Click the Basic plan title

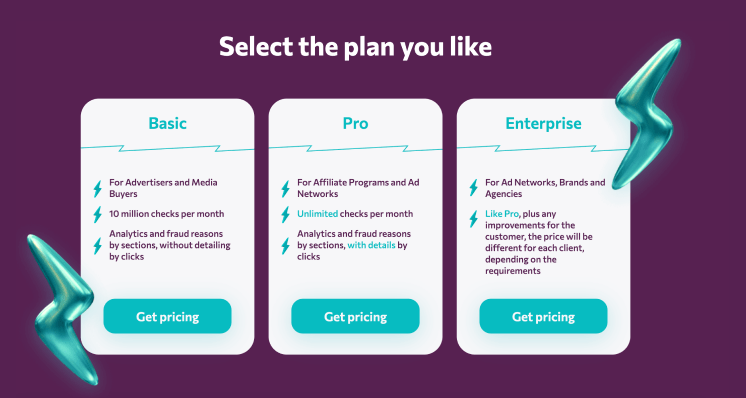[x=167, y=123]
